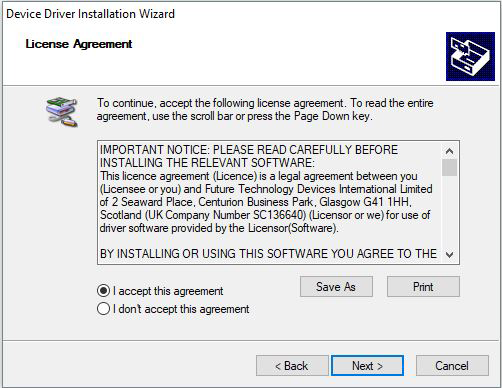This screenshot has height=388, width=502.
Task: Print the license agreement
Action: [x=423, y=287]
